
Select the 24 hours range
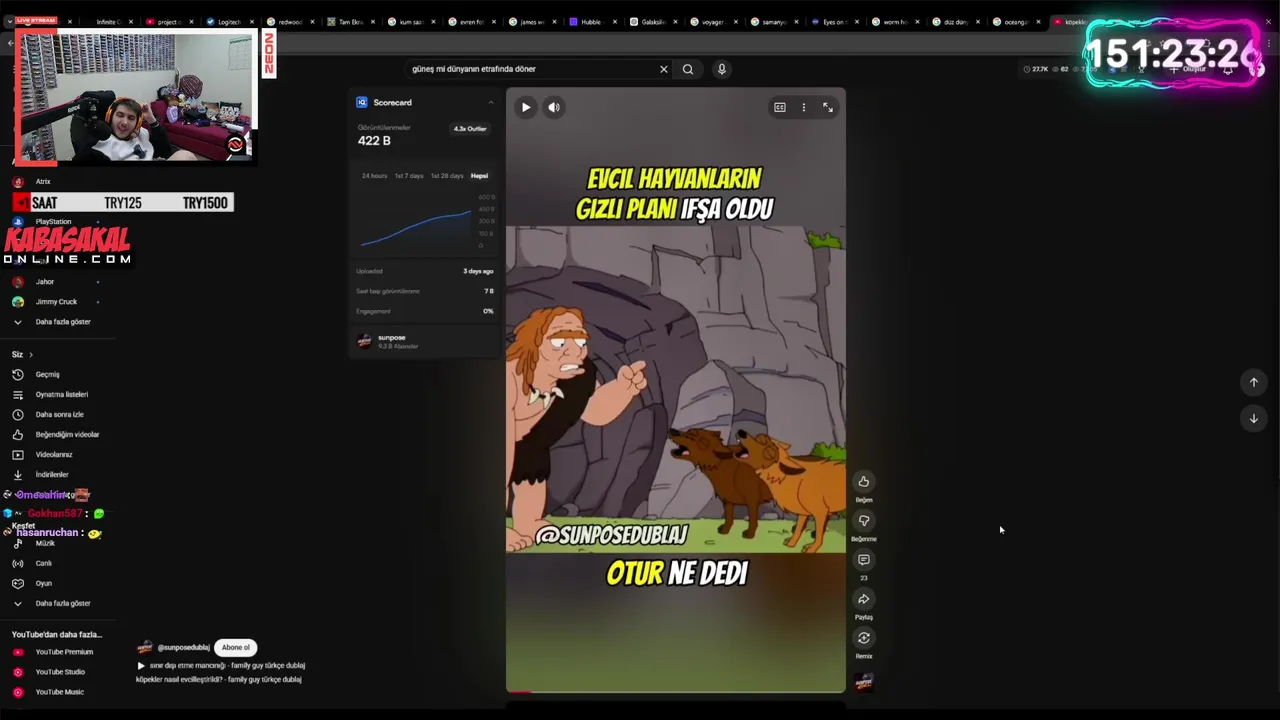[x=374, y=176]
